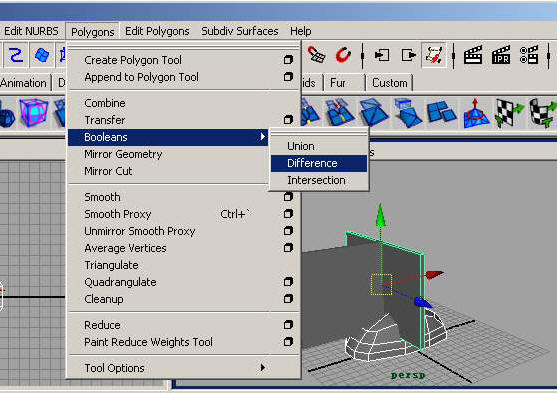Click the four blue planes shelf icon
Screen dimensions: 557x393
(442, 112)
